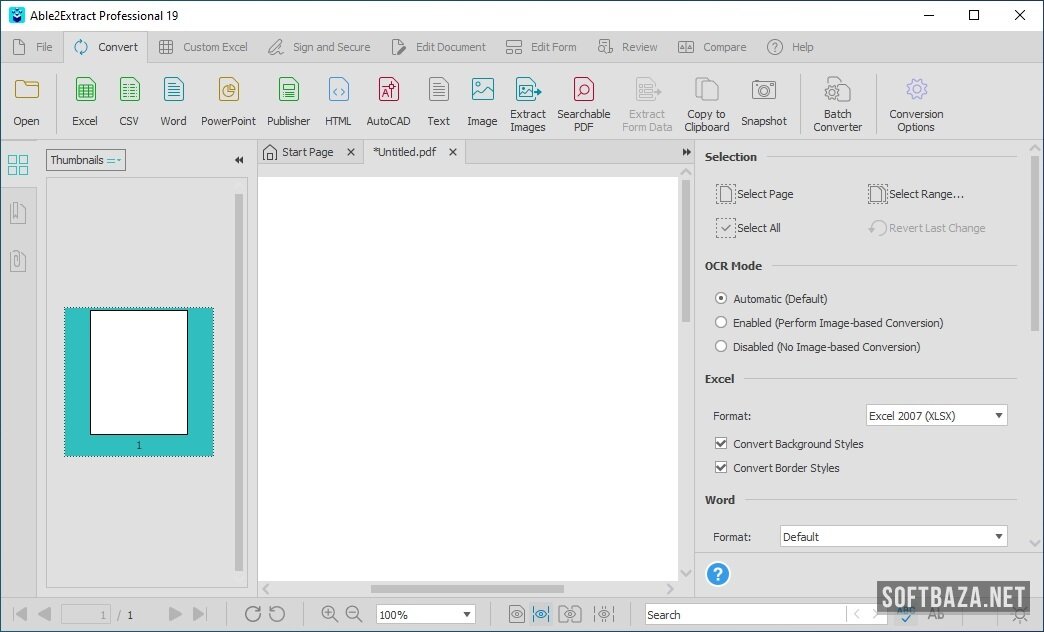Viewport: 1044px width, 632px height.
Task: Enable image-based conversion OCR mode
Action: tap(721, 323)
